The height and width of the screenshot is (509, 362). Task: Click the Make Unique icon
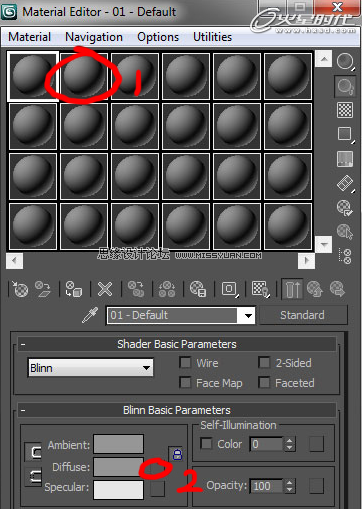click(x=167, y=289)
